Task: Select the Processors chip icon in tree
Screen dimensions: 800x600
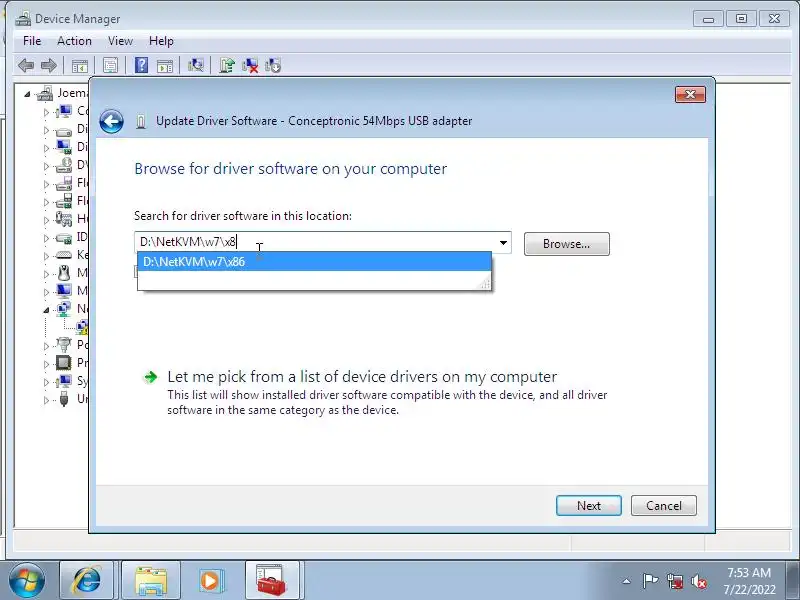Action: pos(64,363)
